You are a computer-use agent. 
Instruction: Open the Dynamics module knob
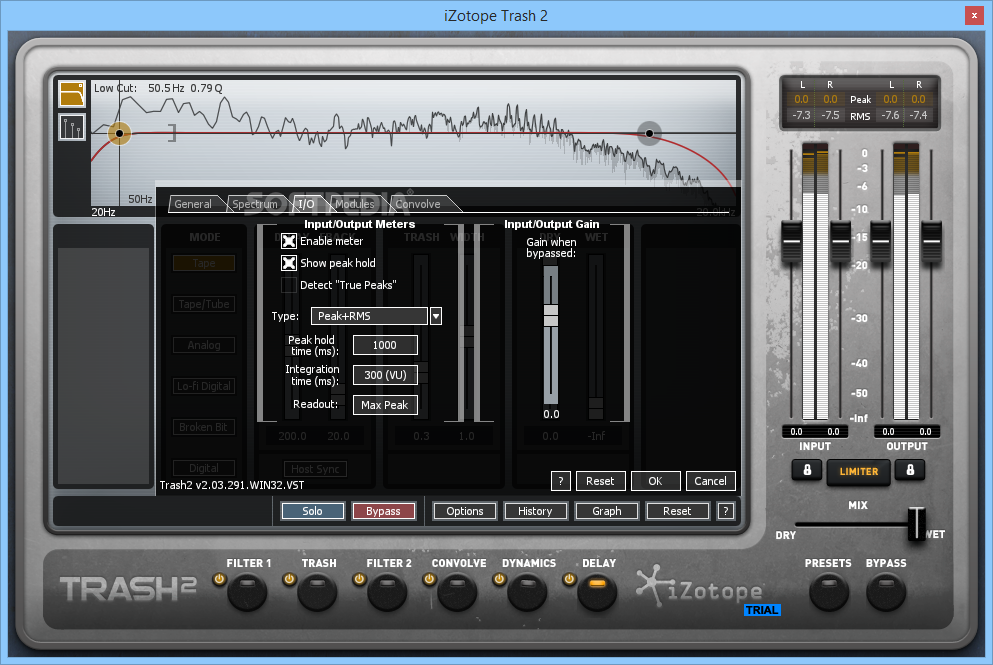pos(527,592)
